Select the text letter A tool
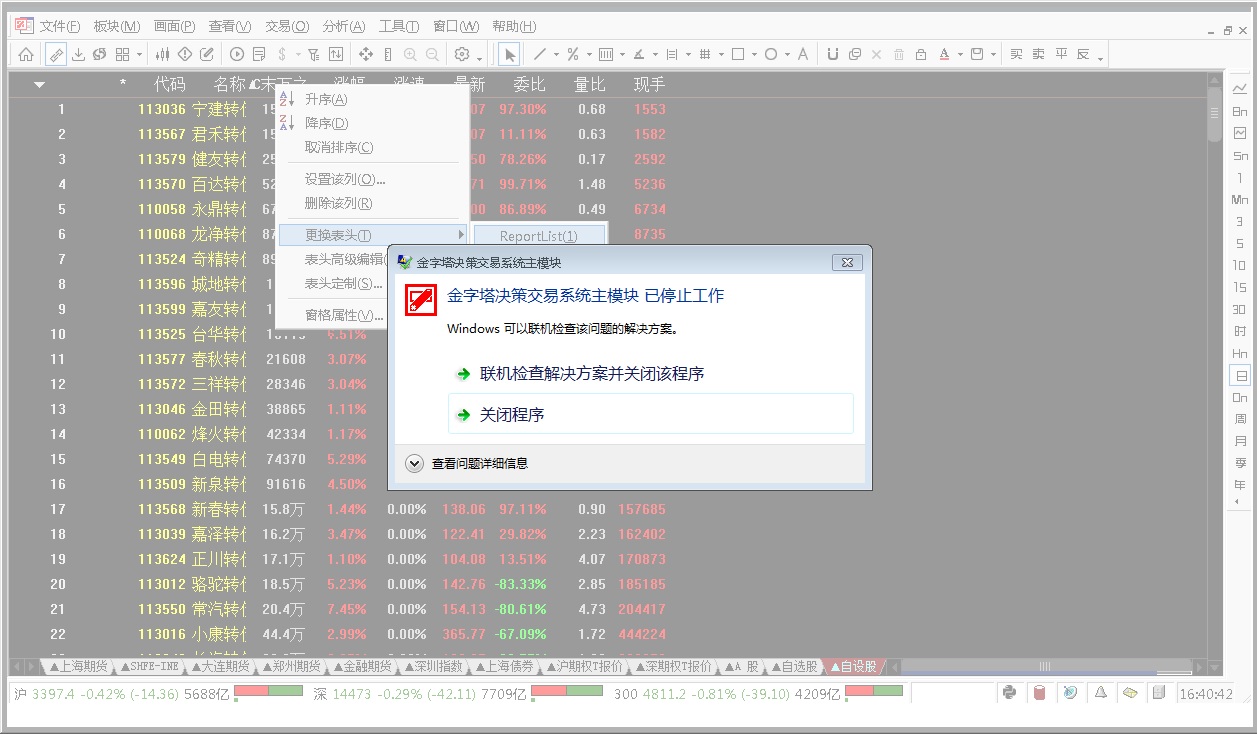Screen dimensions: 1257x734 (x=803, y=54)
